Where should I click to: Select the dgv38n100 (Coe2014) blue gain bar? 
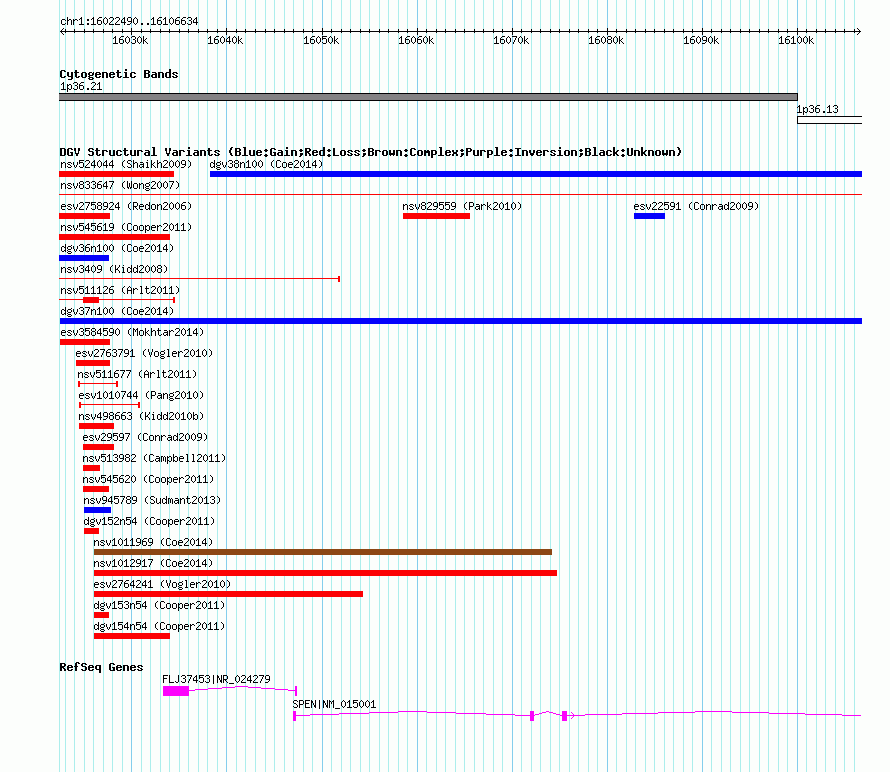(x=536, y=174)
